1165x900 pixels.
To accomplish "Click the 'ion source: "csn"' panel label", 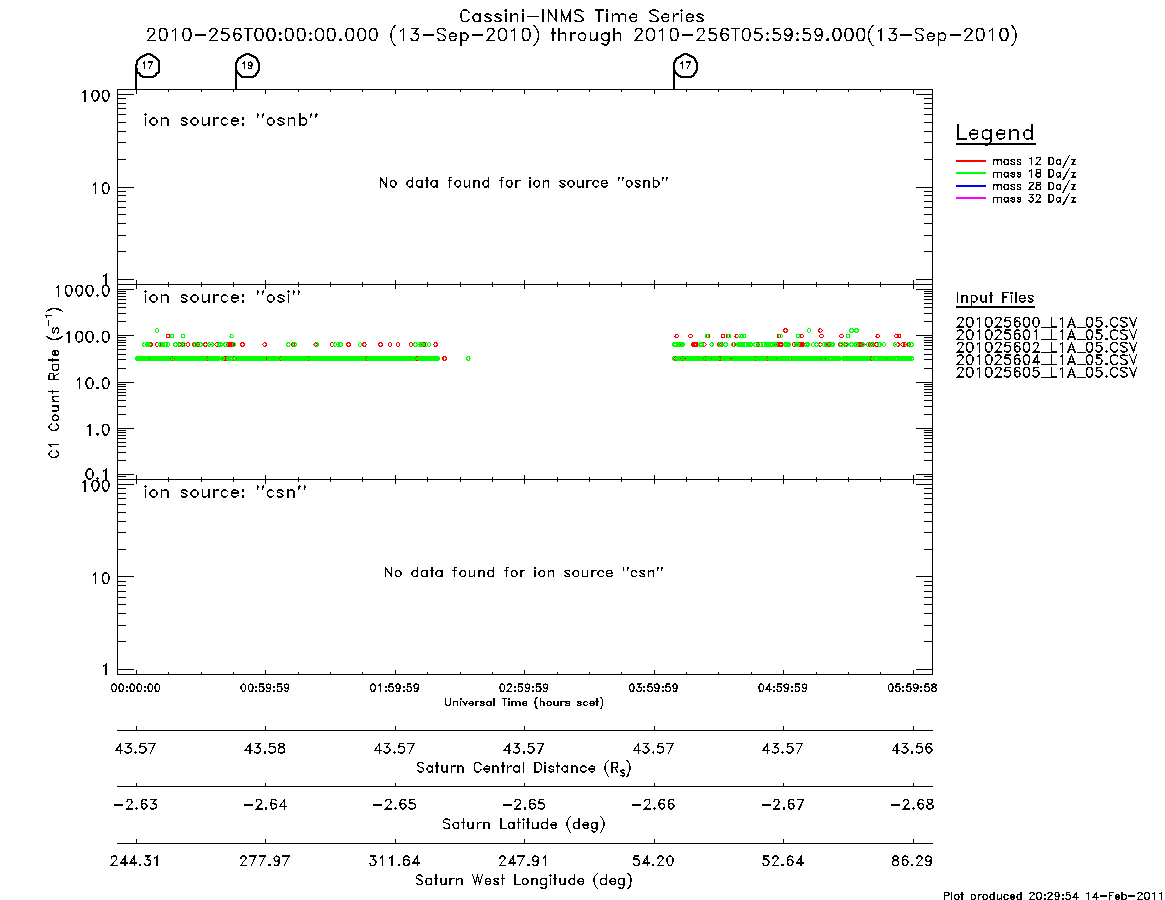I will coord(225,492).
